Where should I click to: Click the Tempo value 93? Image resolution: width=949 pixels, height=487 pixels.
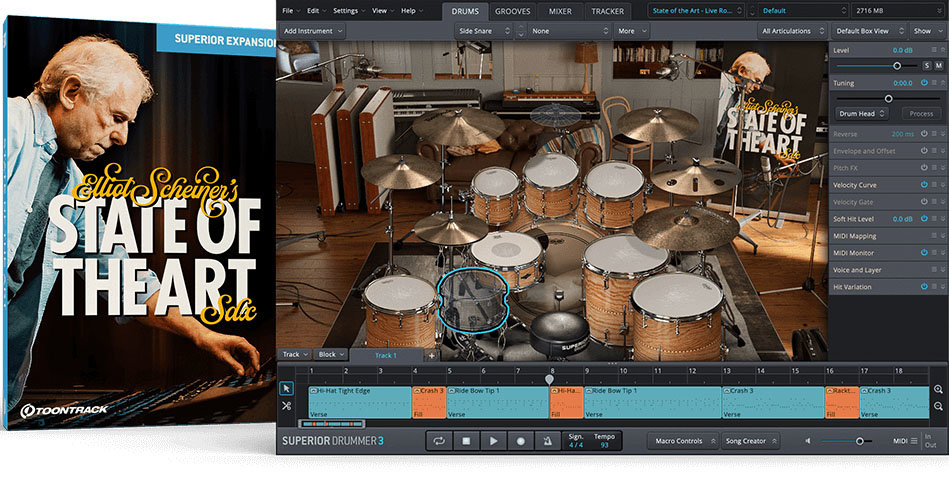pyautogui.click(x=604, y=445)
